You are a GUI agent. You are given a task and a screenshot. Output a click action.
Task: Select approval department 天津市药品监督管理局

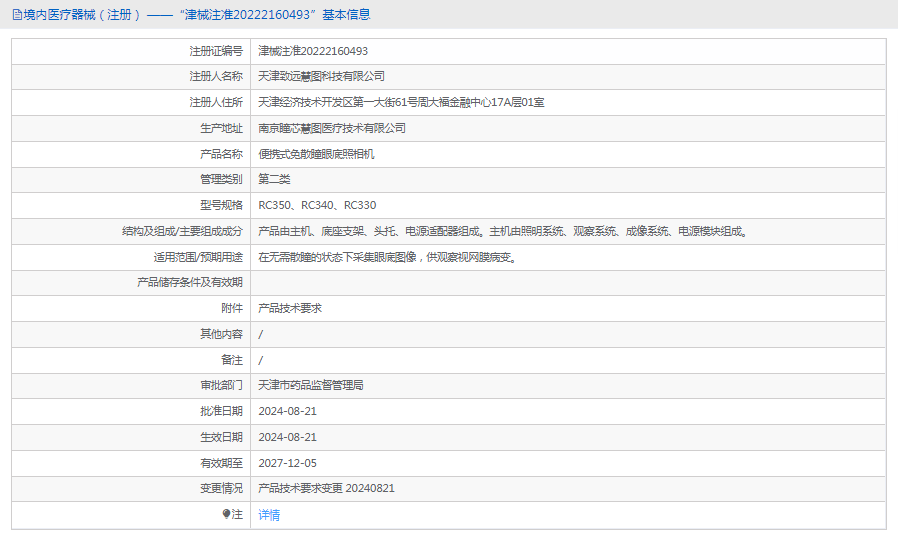point(311,385)
